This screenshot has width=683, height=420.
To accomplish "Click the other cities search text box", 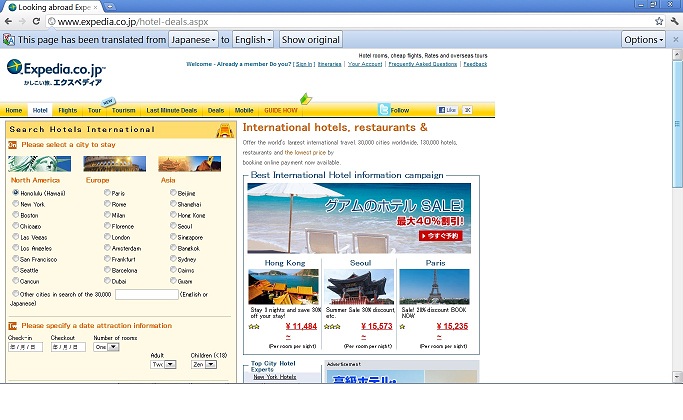I will pos(147,295).
